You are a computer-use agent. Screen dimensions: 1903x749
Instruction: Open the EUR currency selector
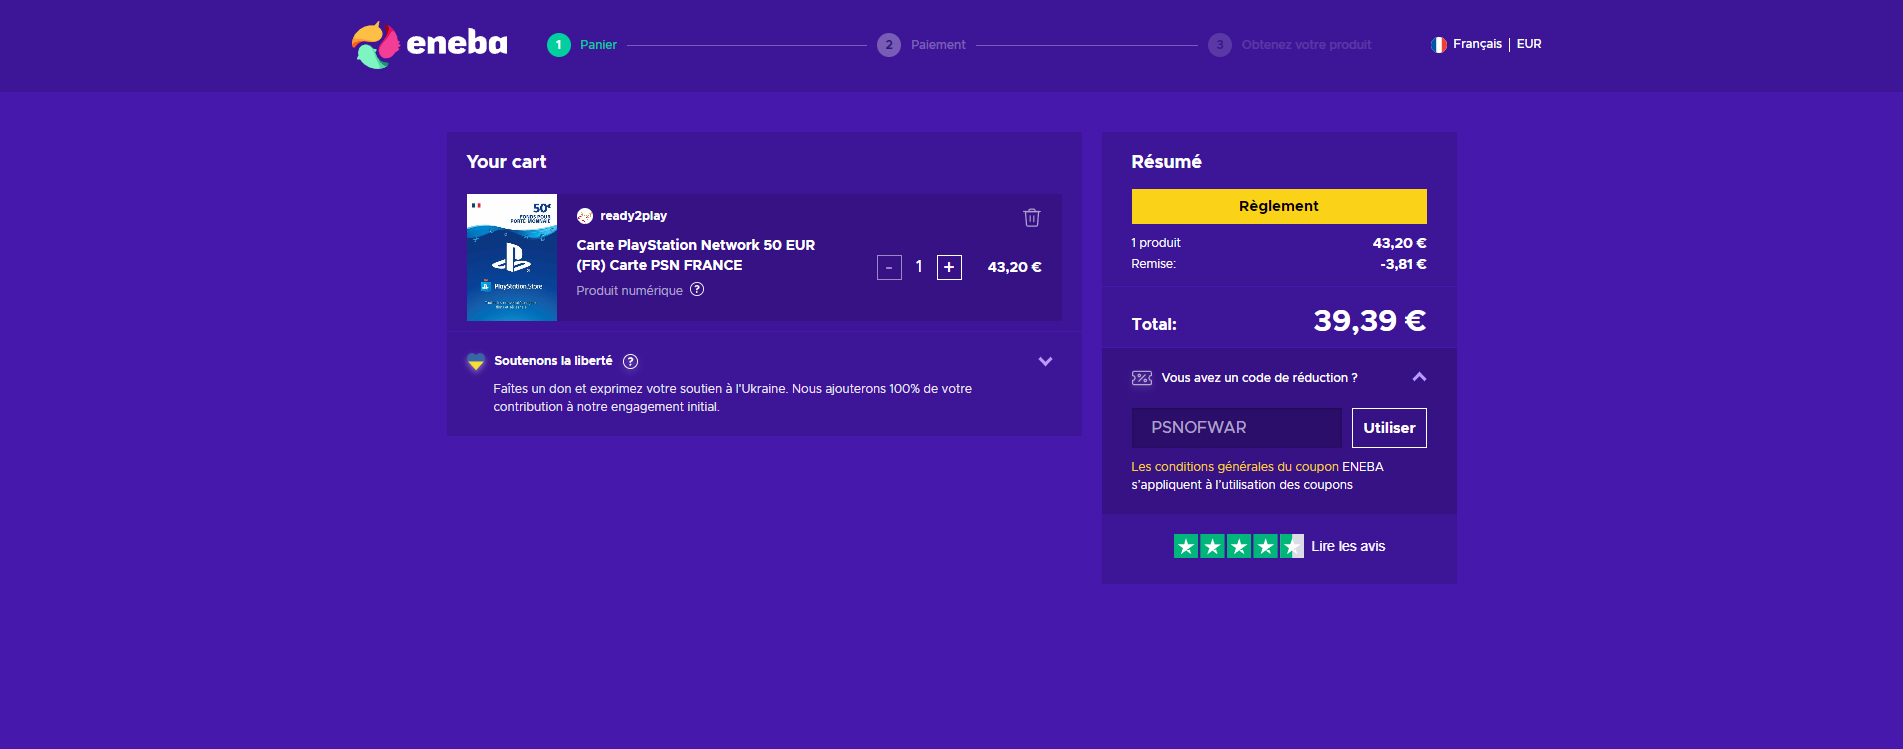tap(1529, 44)
